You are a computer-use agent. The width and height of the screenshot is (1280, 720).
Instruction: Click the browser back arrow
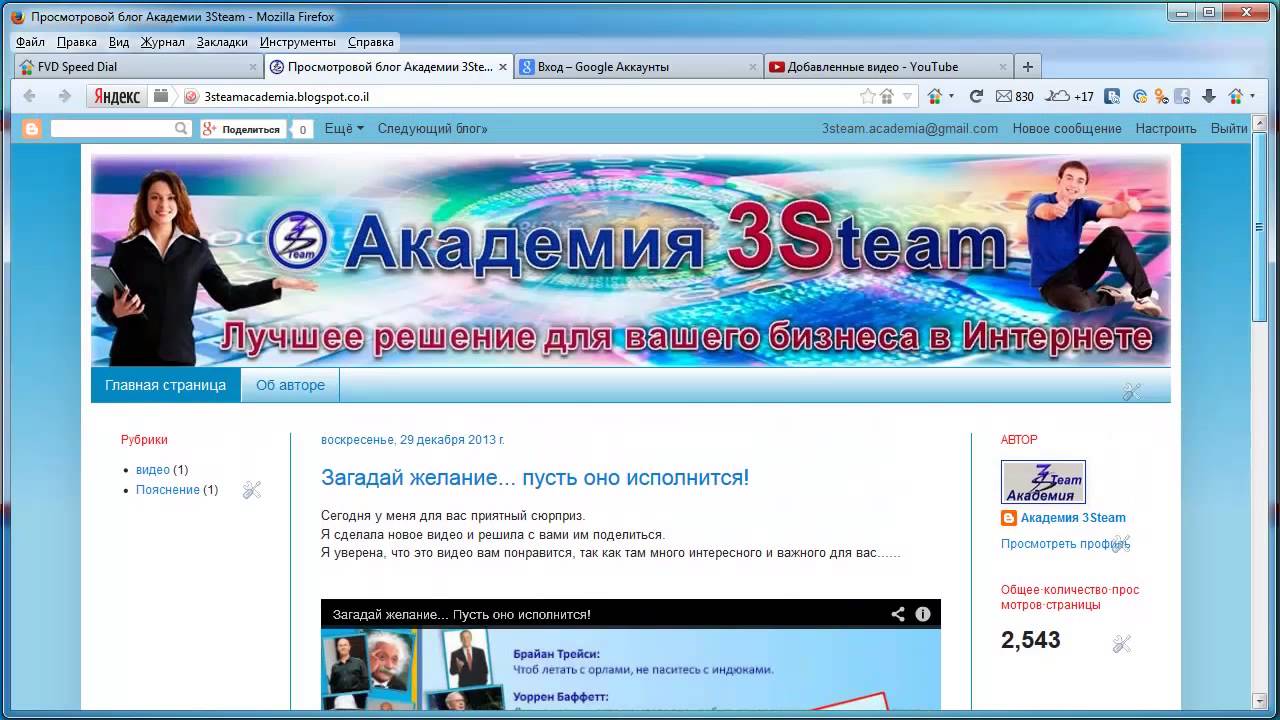(x=30, y=96)
